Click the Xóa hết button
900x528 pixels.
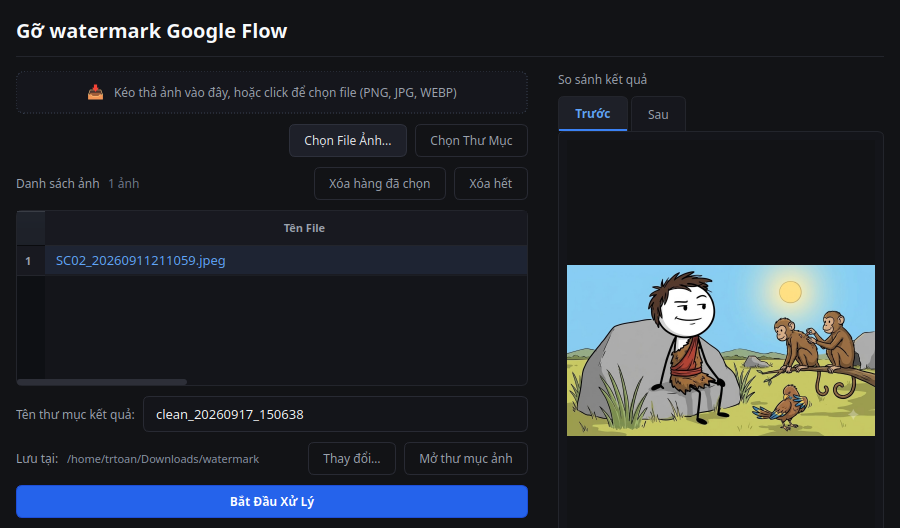click(x=491, y=184)
